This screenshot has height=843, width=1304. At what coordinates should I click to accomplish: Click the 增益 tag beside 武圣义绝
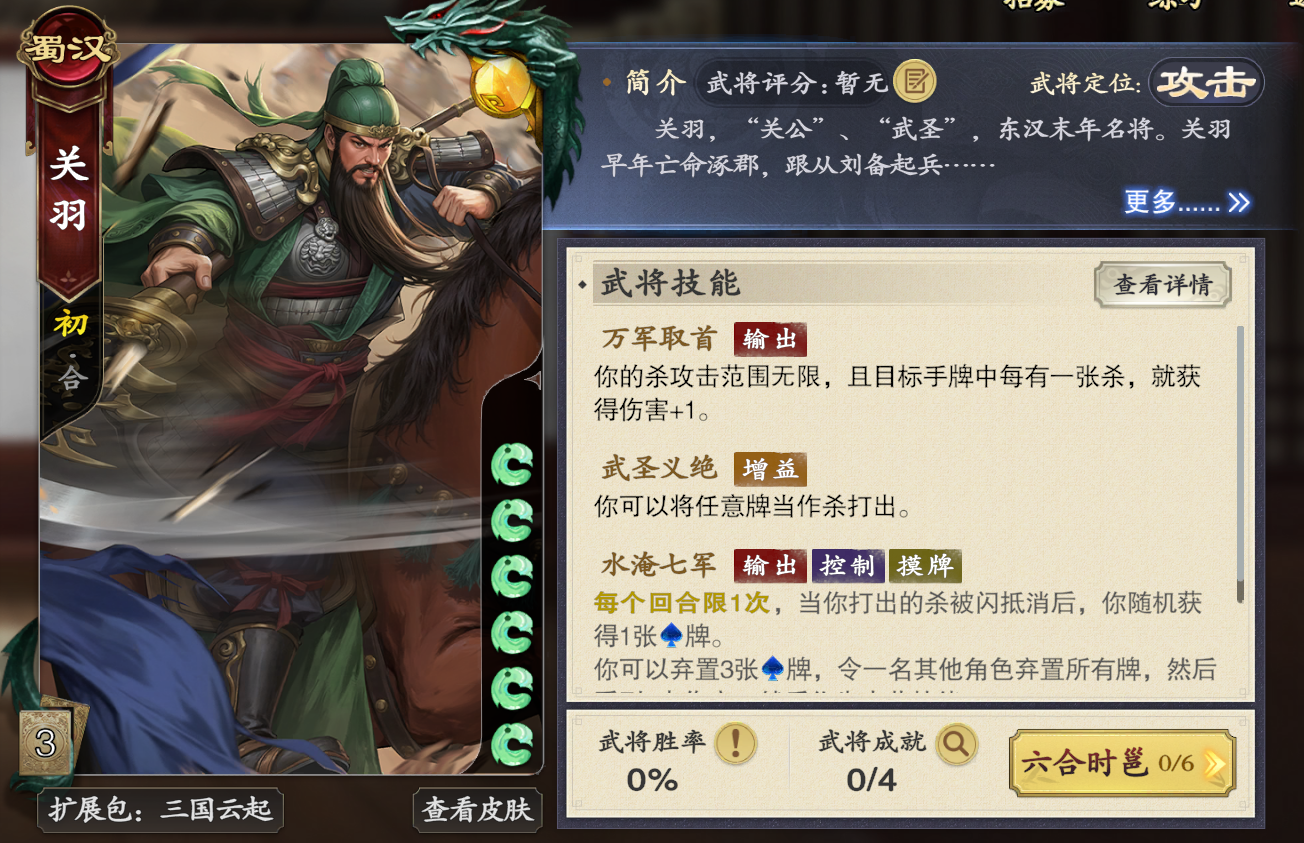click(770, 469)
